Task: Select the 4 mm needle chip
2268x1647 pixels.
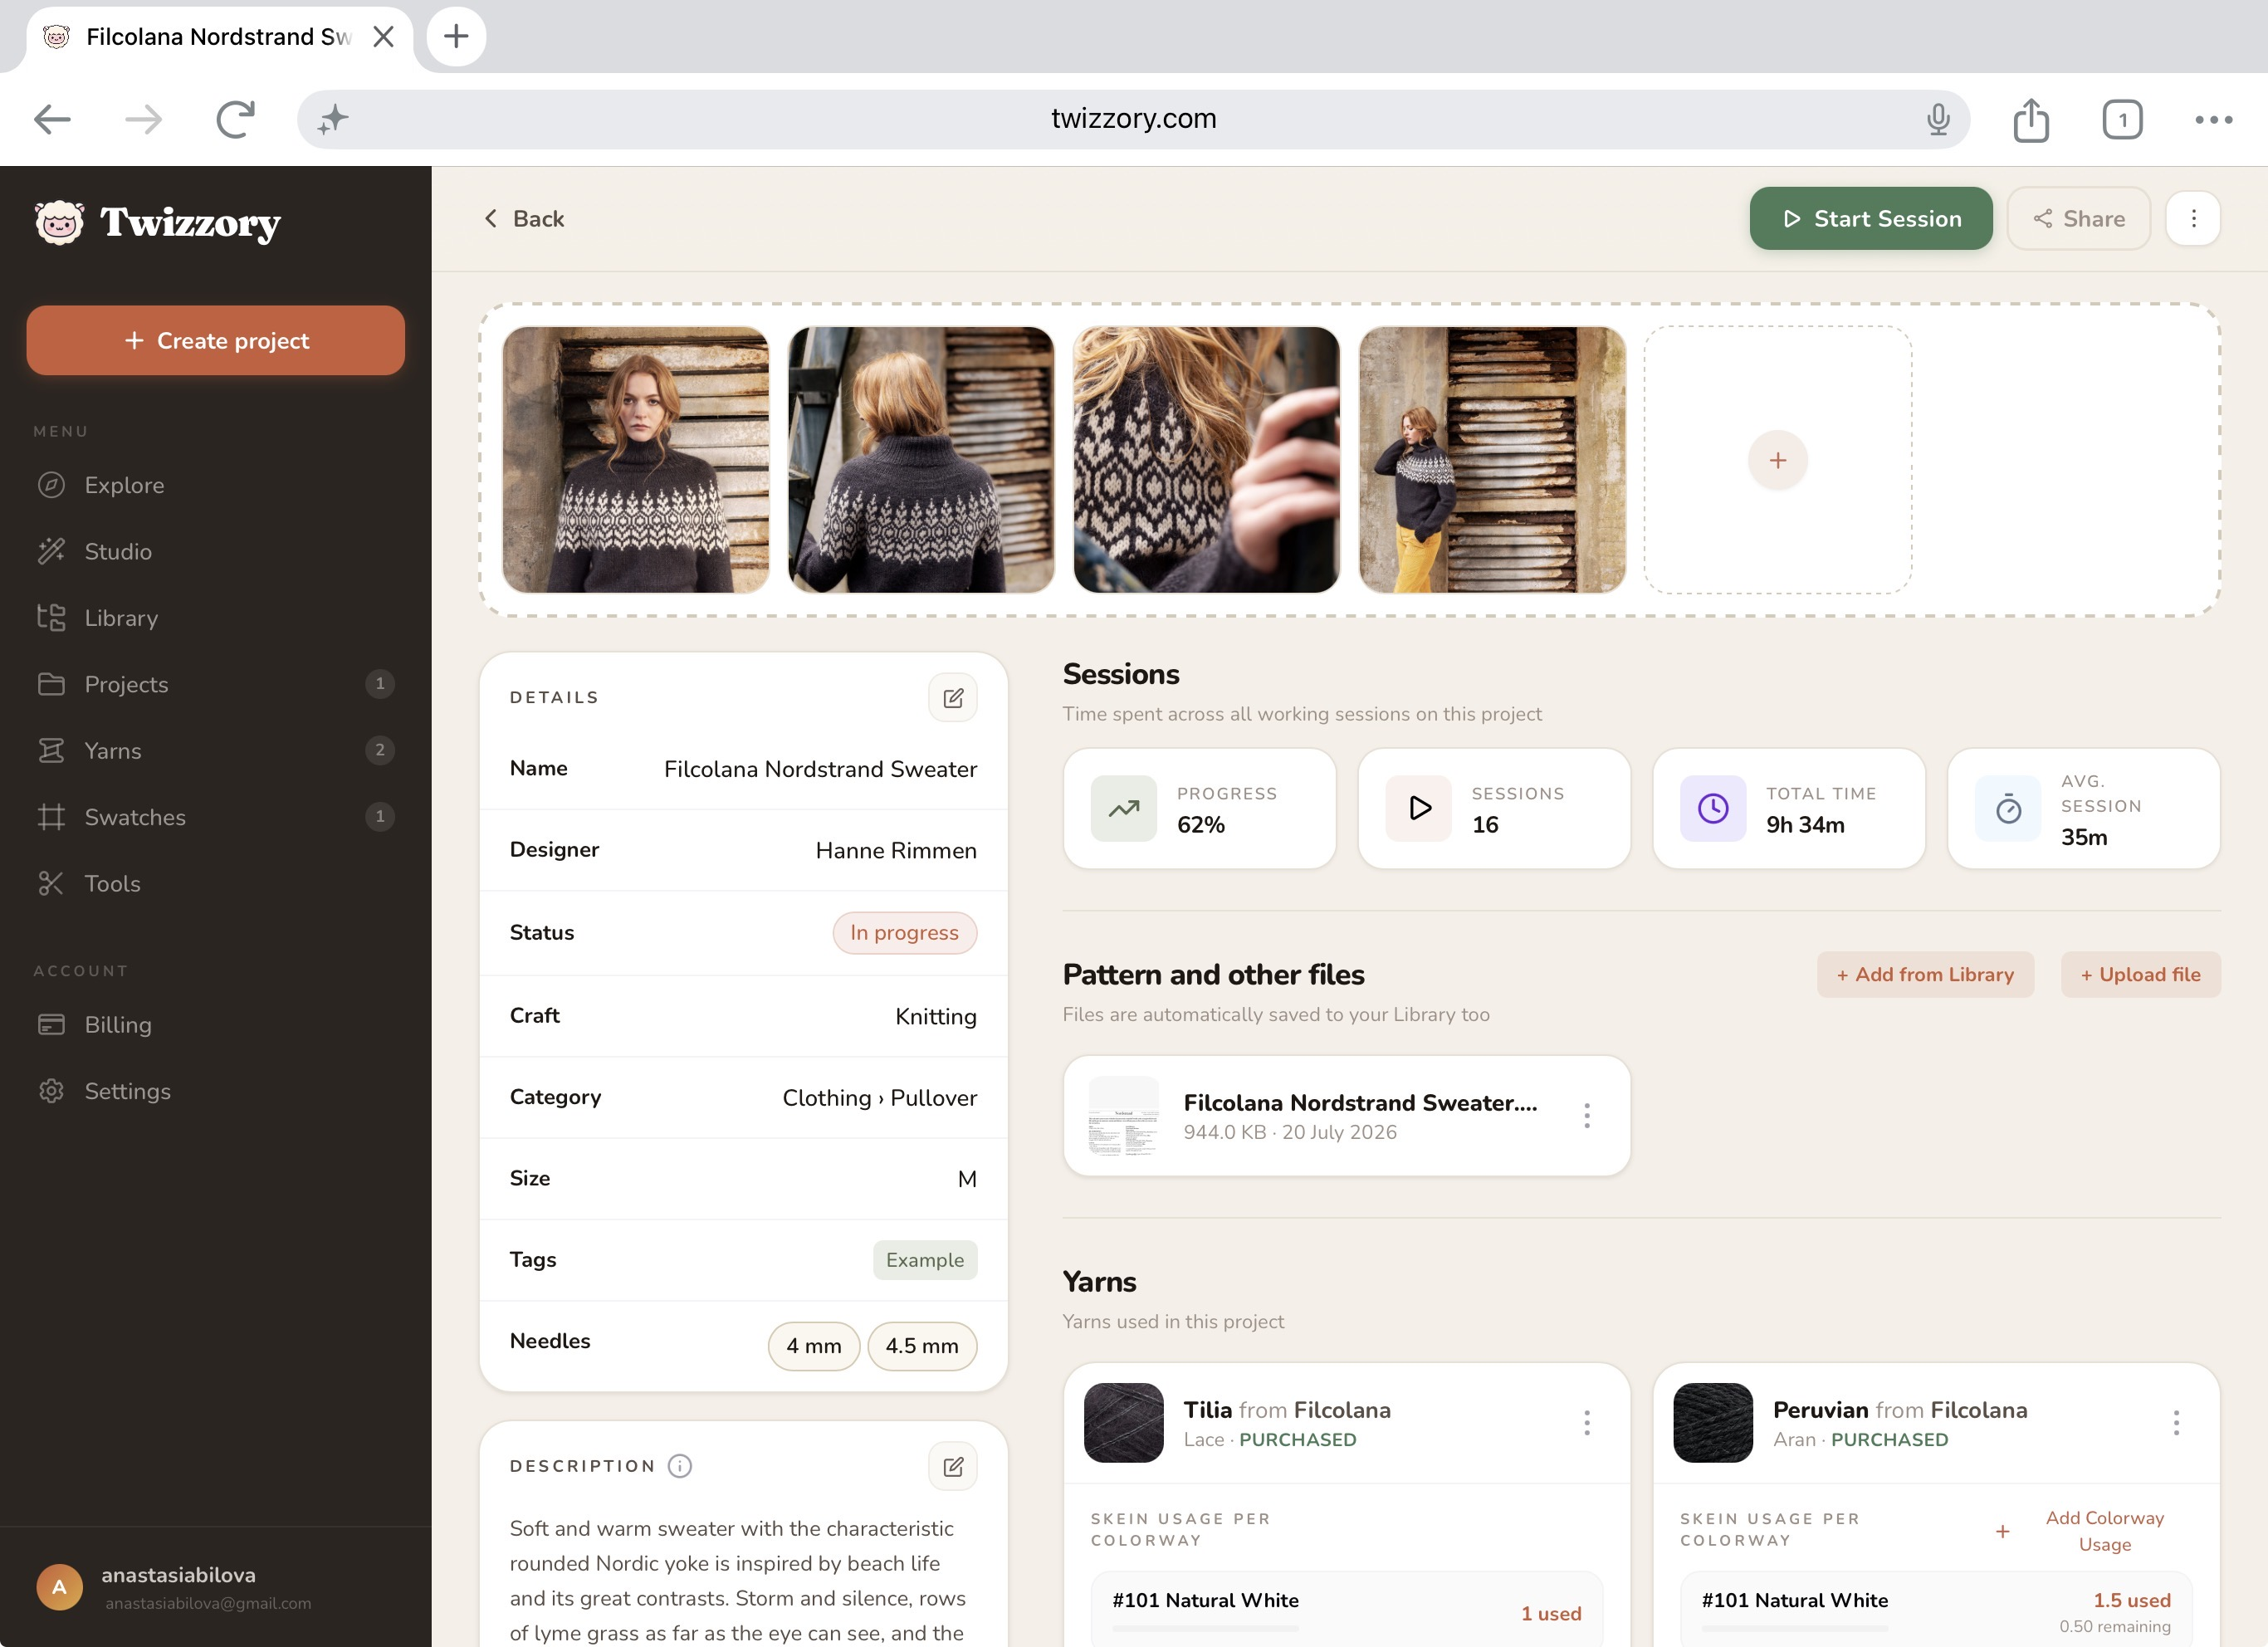Action: pyautogui.click(x=814, y=1346)
